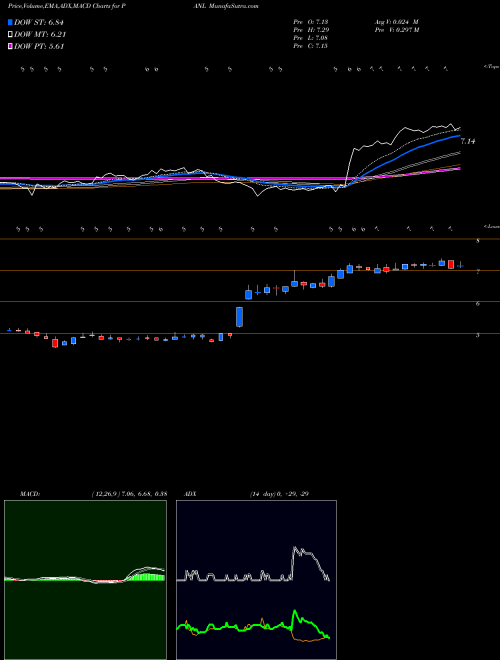500x660 pixels.
Task: Click the 'Pre V: 0.297 M' value
Action: point(396,30)
